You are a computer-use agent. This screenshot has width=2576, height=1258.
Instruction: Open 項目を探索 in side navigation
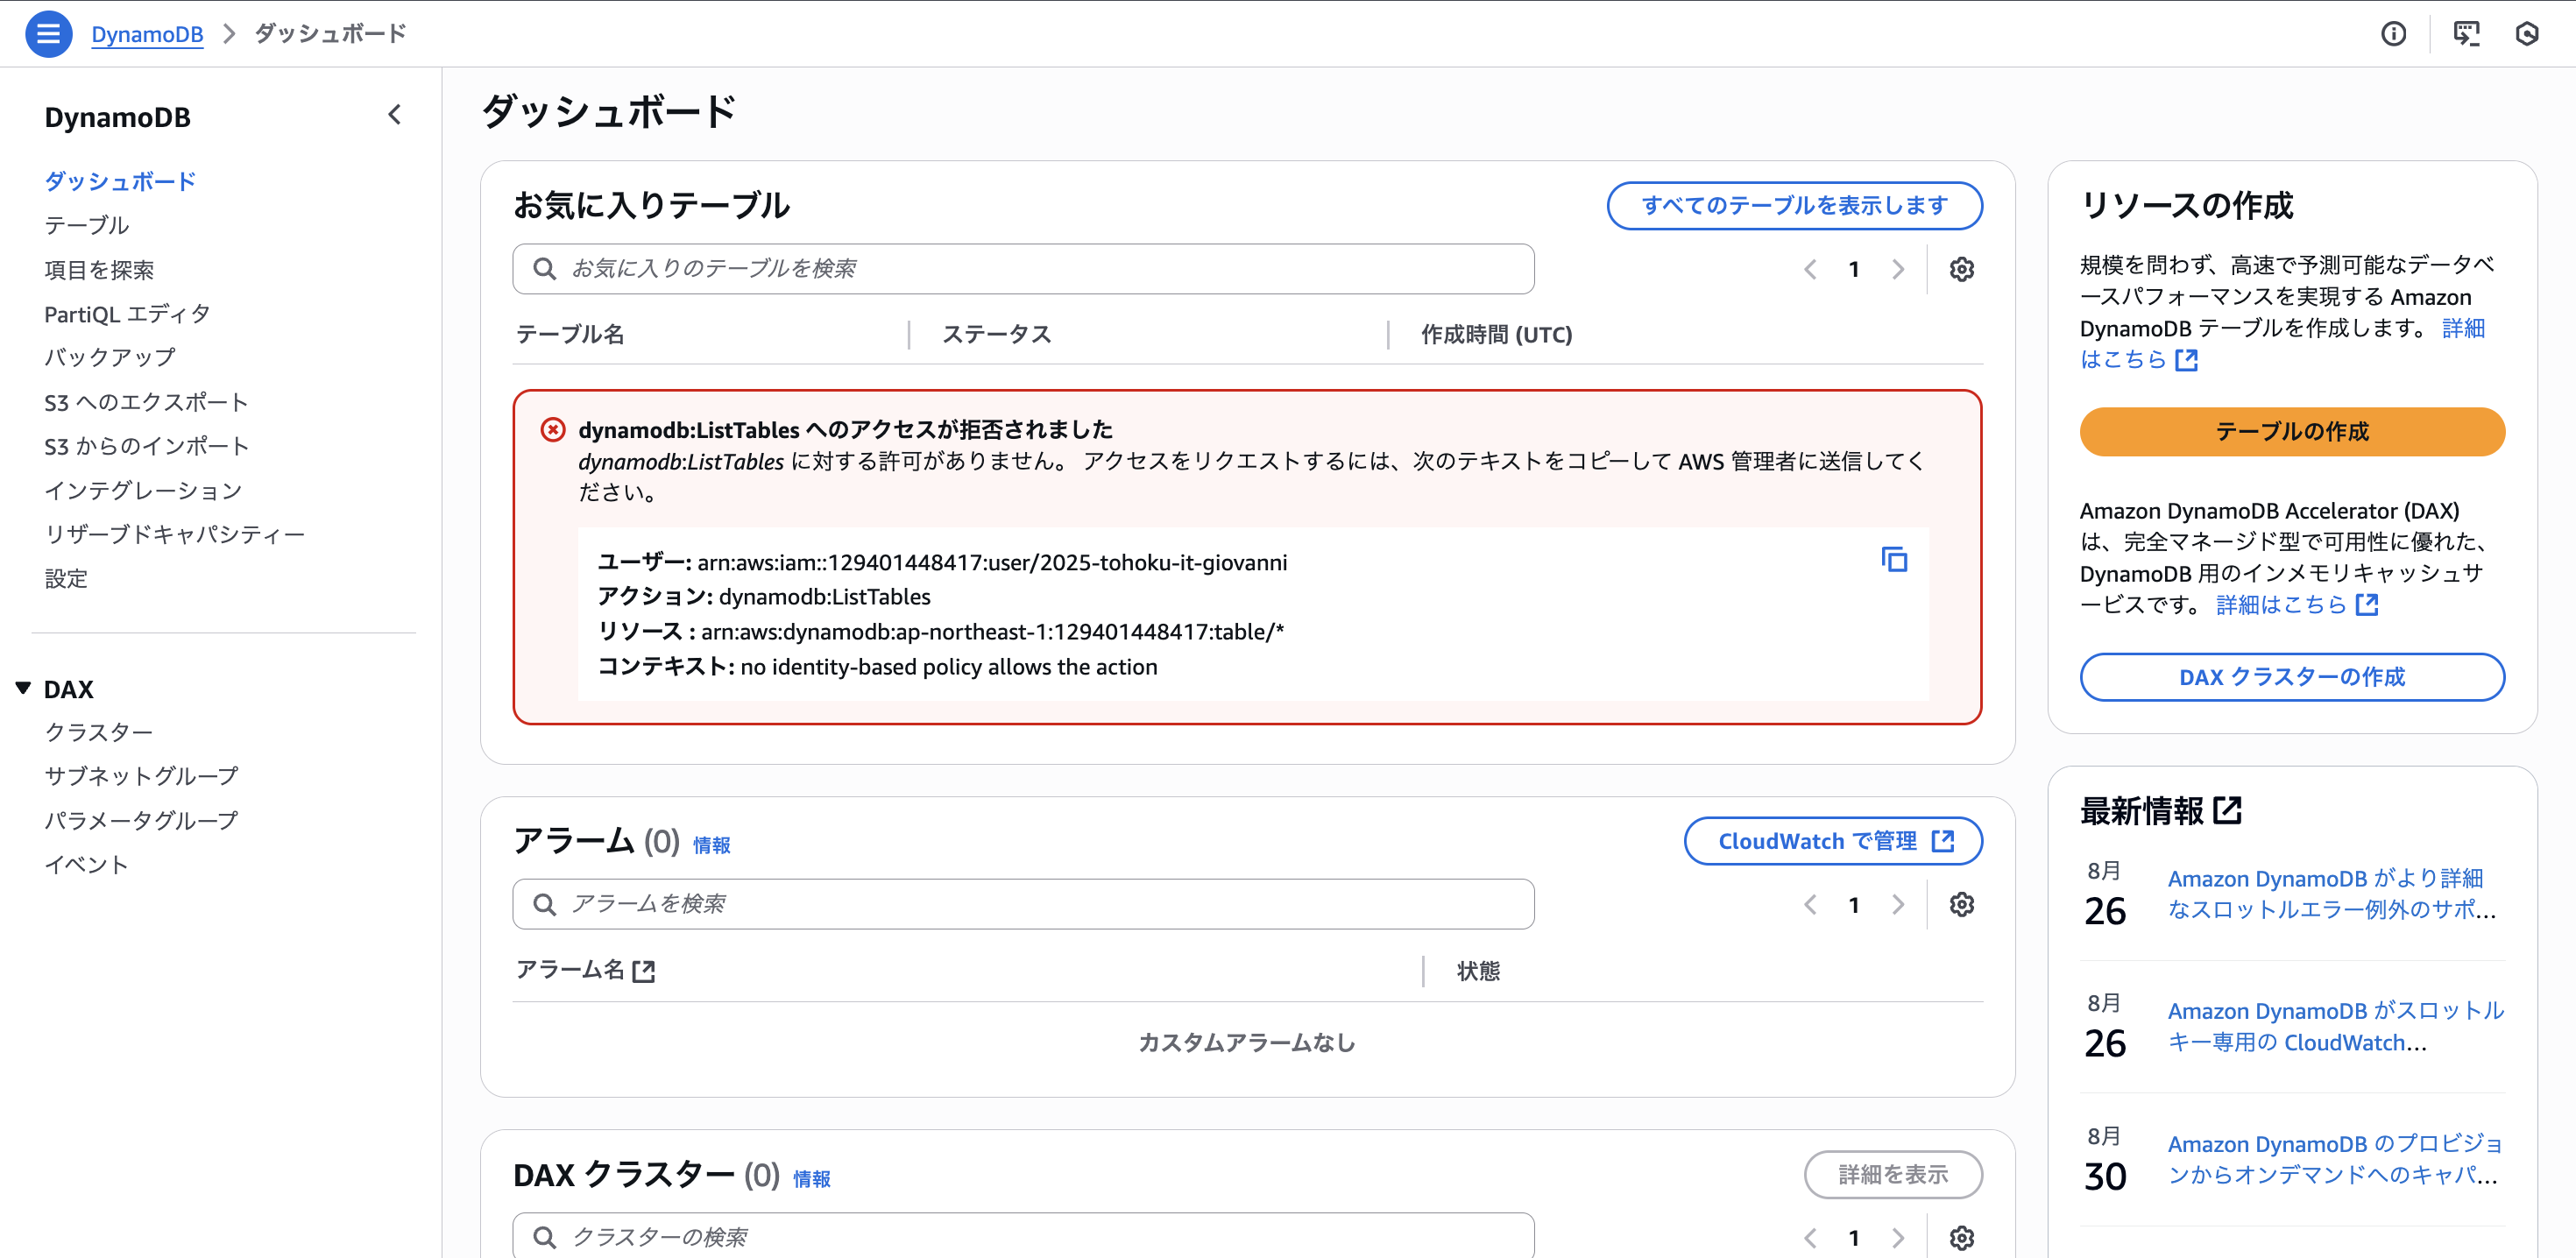(x=99, y=269)
